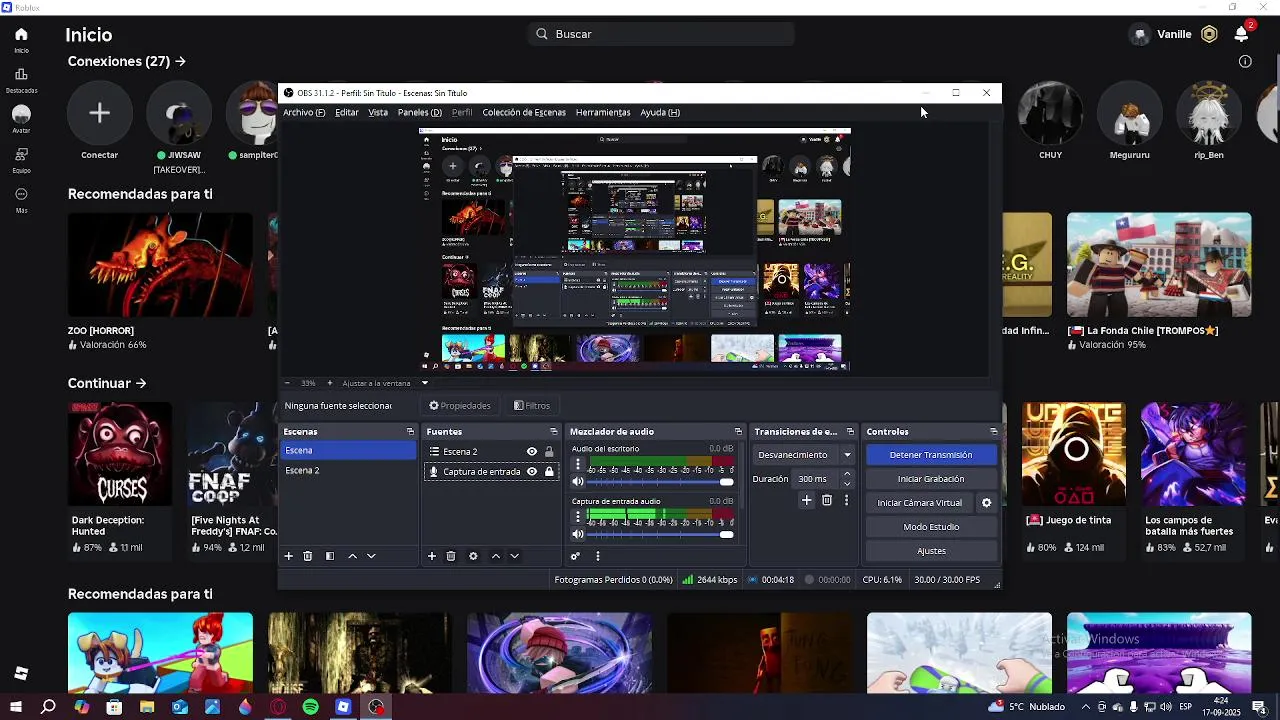
Task: Zoom in preview with plus button
Action: [x=330, y=383]
